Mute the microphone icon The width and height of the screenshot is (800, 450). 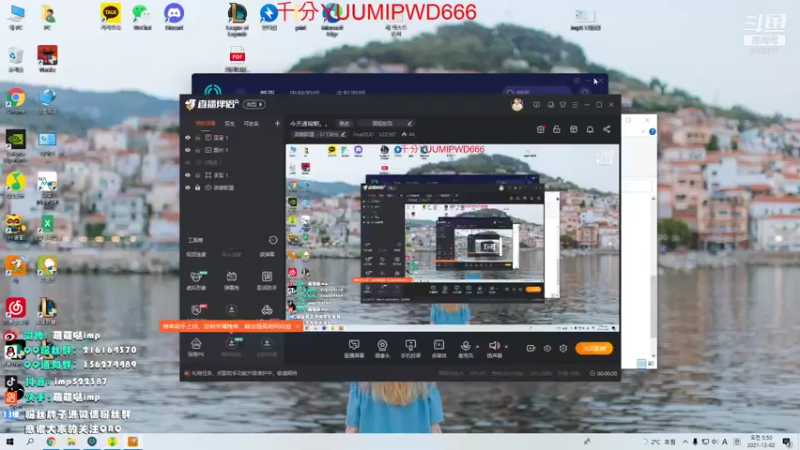pos(465,345)
